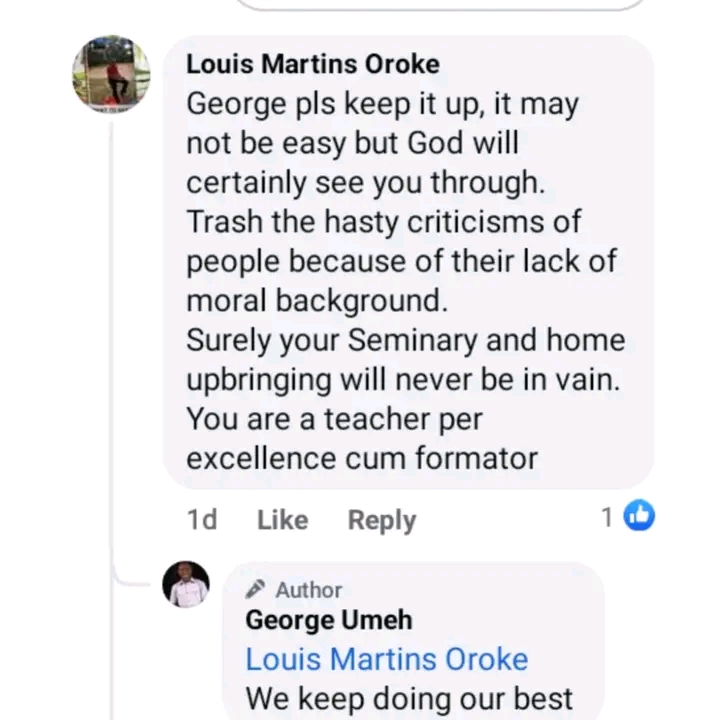Reply to Louis Martins Oroke's comment
The height and width of the screenshot is (720, 720).
381,520
